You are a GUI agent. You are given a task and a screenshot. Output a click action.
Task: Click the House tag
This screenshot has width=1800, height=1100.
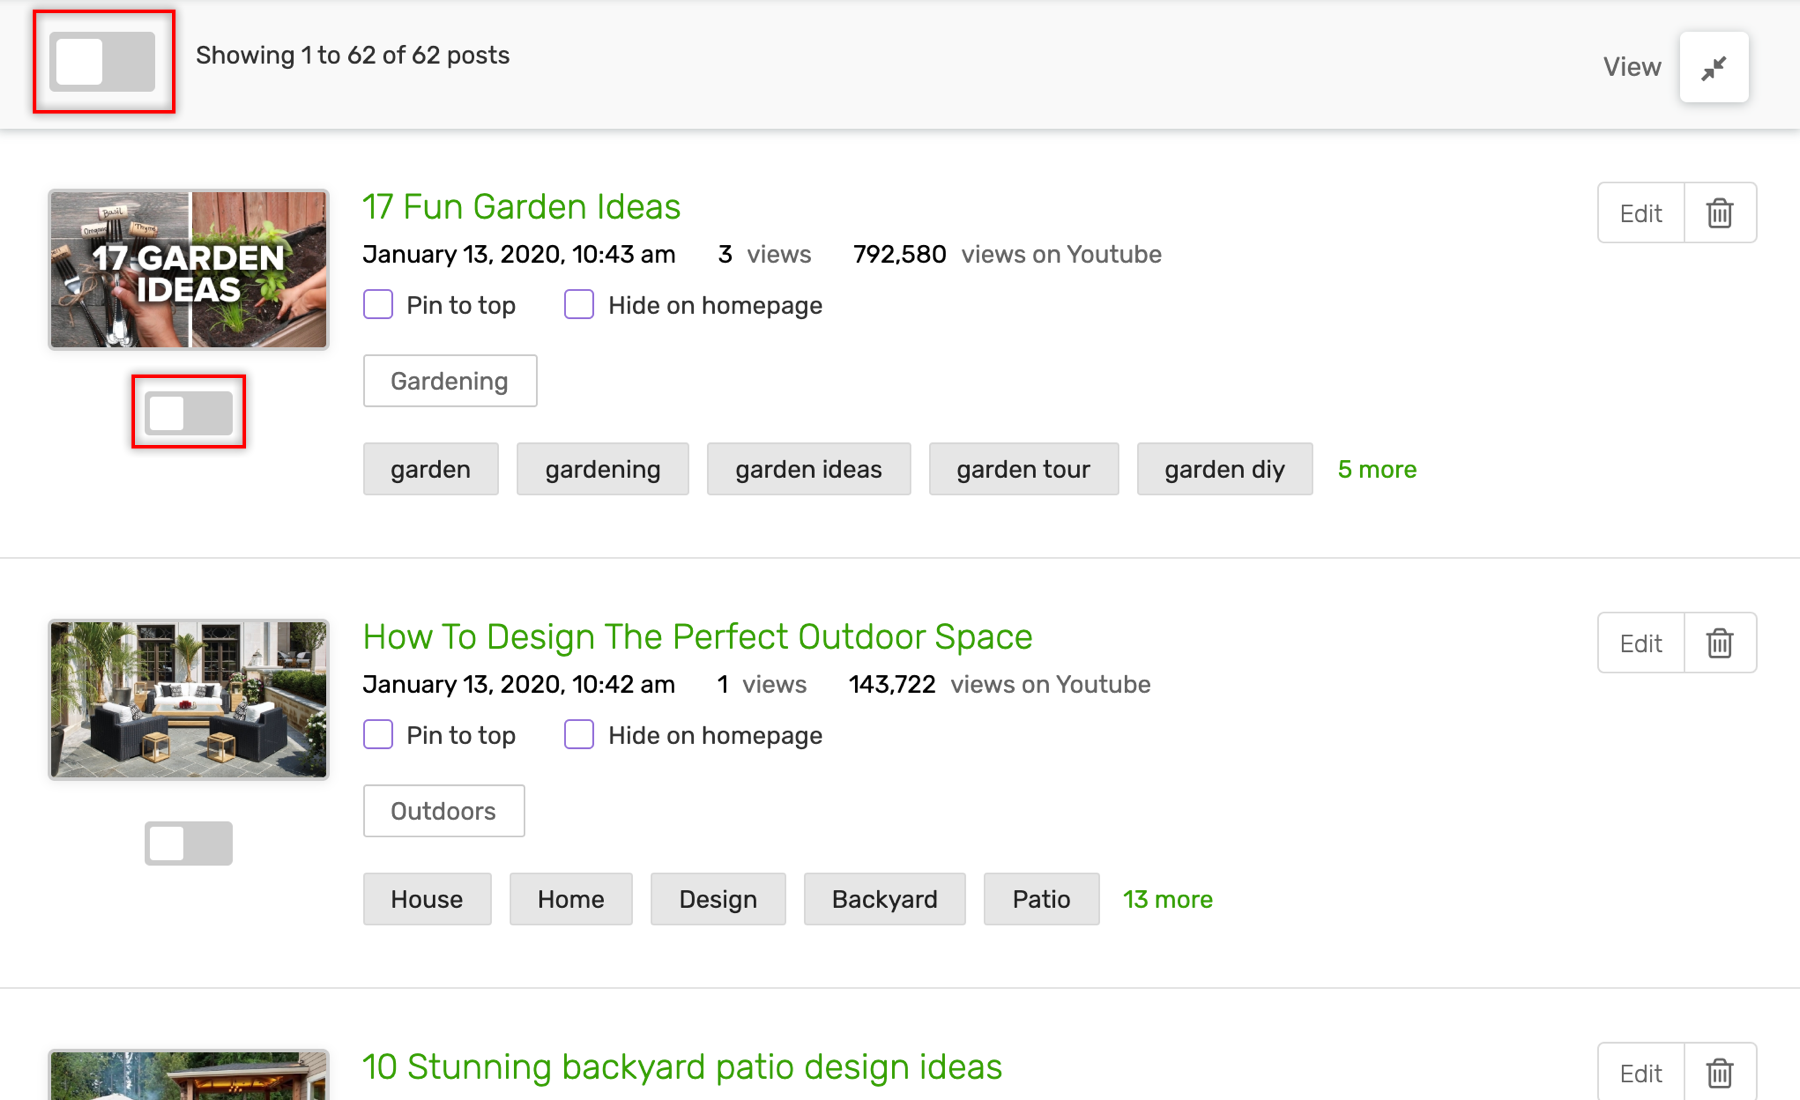pyautogui.click(x=427, y=899)
